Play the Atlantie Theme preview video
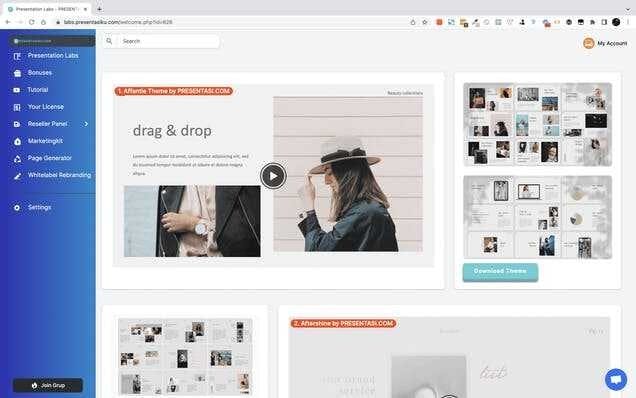The width and height of the screenshot is (636, 398). click(273, 176)
